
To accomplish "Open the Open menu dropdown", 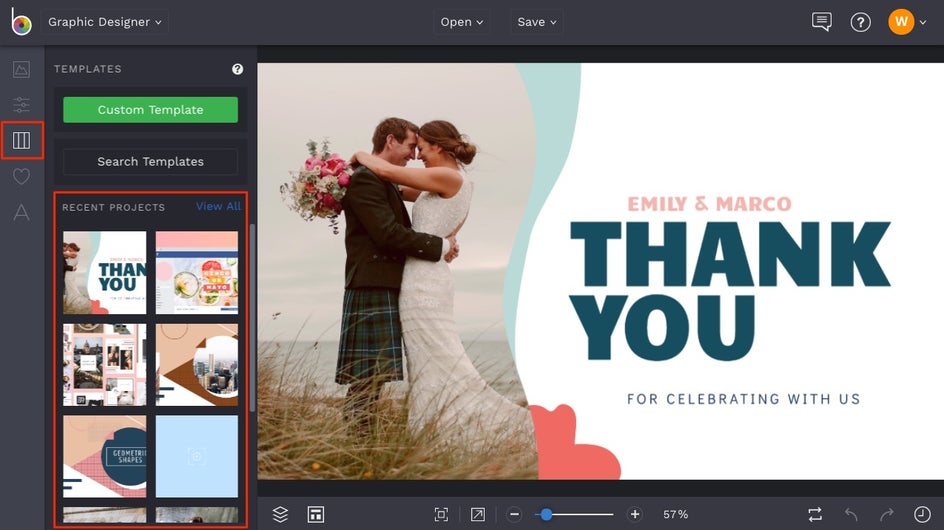I will point(462,22).
